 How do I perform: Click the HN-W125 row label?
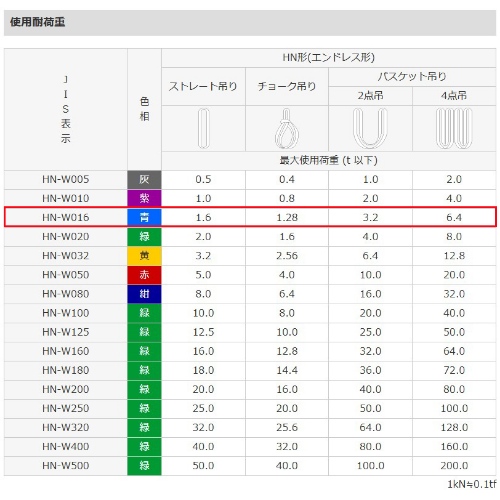tap(66, 332)
